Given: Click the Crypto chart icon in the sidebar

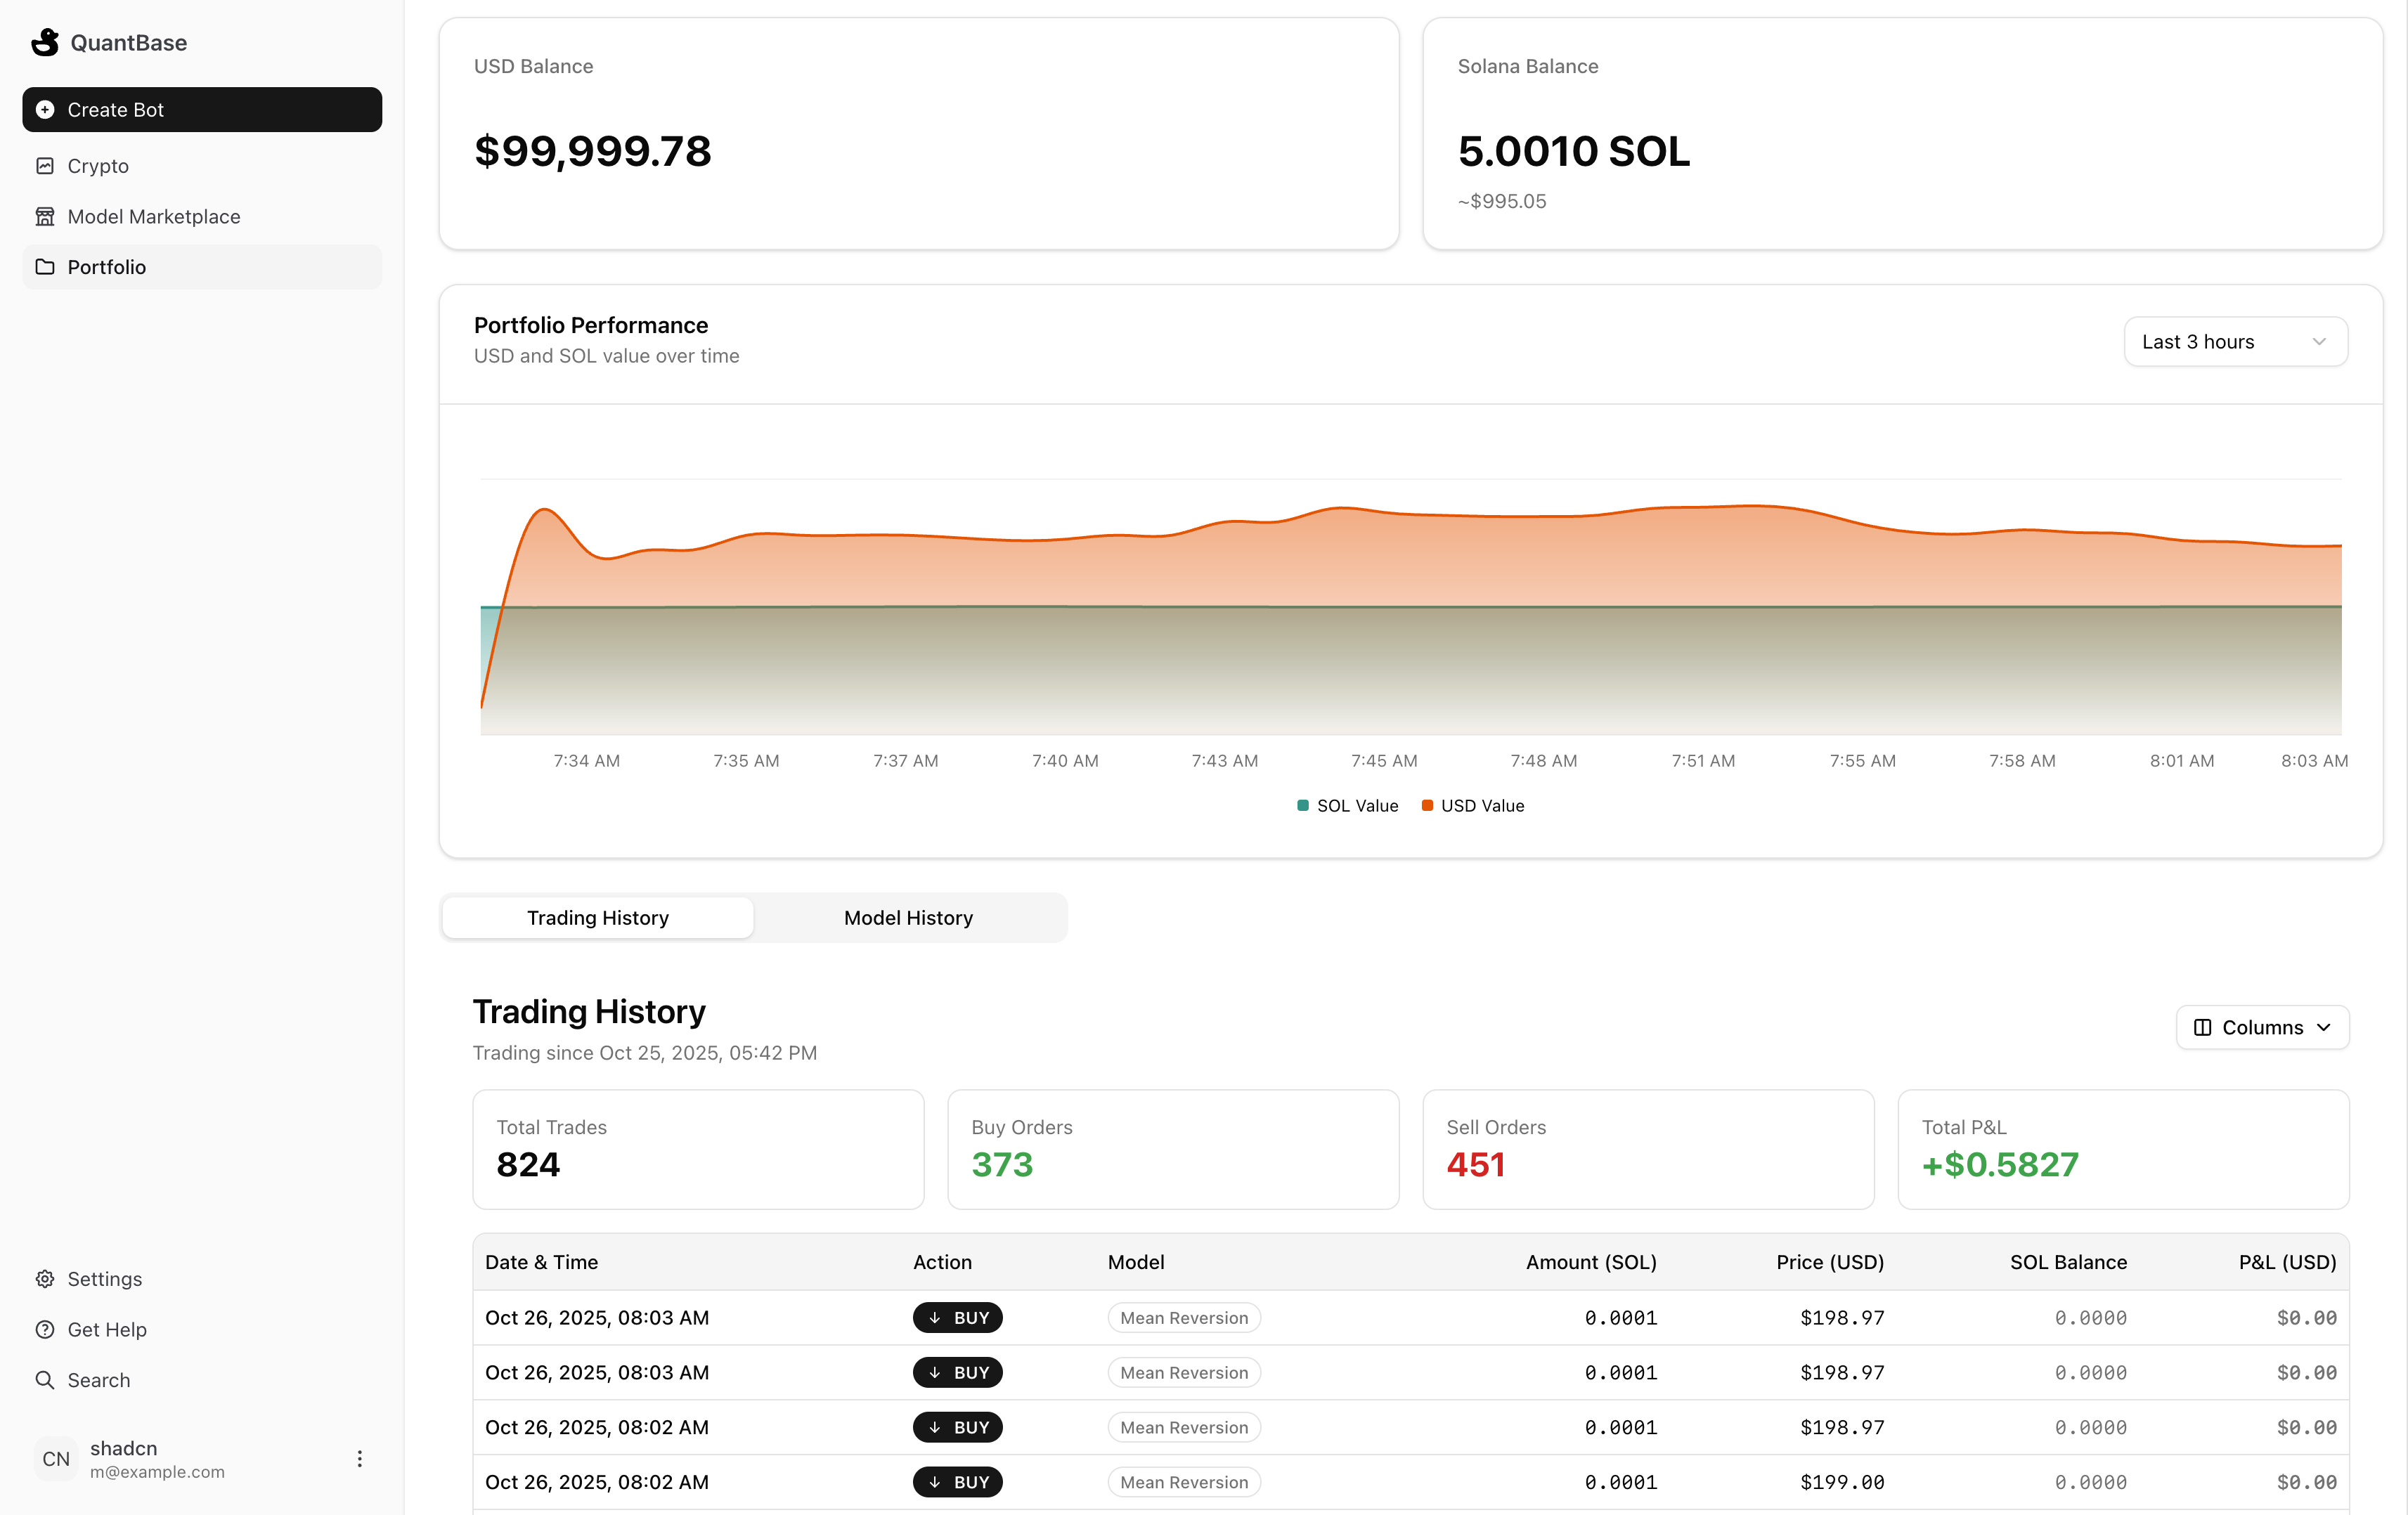Looking at the screenshot, I should (45, 166).
